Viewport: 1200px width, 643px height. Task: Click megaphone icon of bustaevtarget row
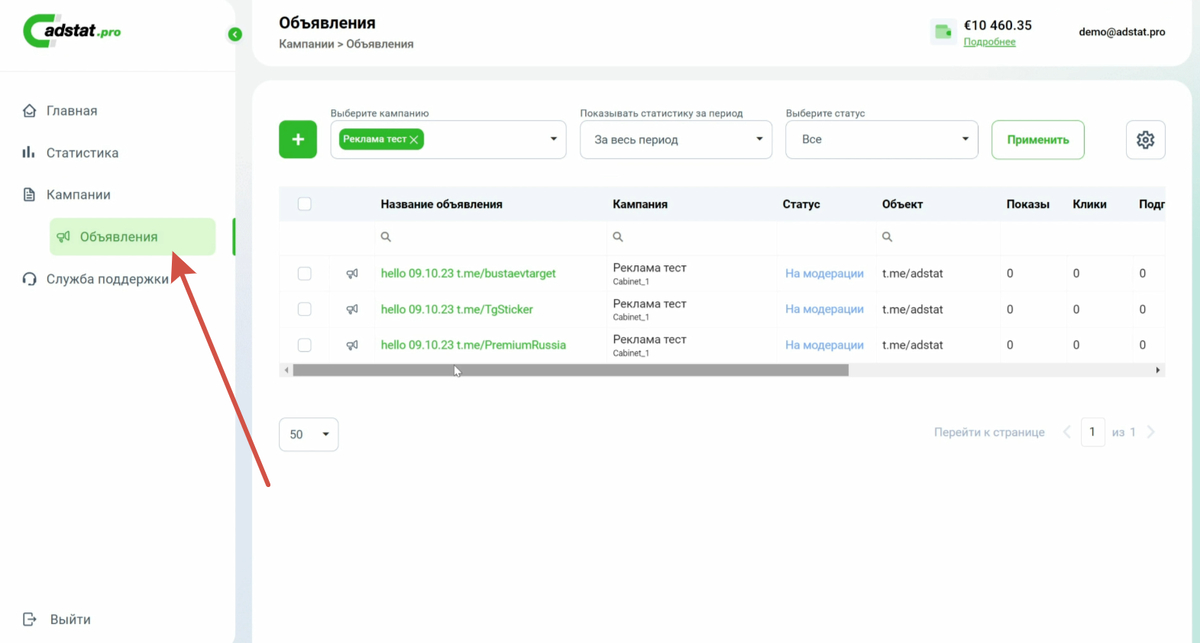[x=352, y=274]
